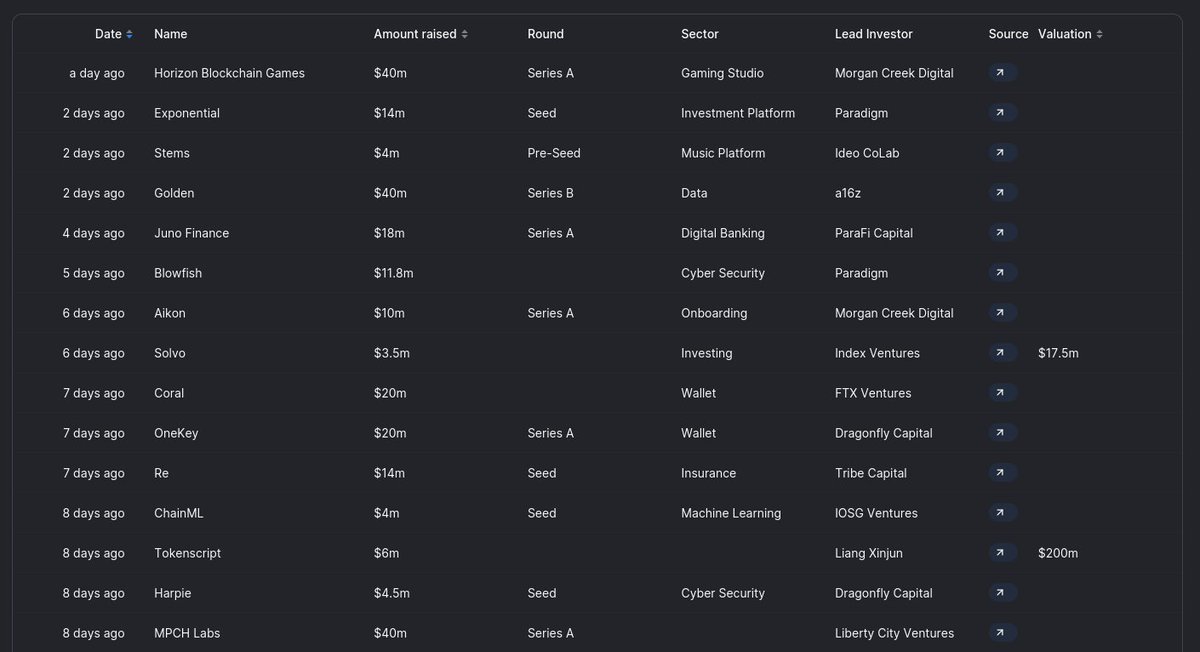Select the Solvo name cell
Image resolution: width=1200 pixels, height=652 pixels.
(170, 353)
